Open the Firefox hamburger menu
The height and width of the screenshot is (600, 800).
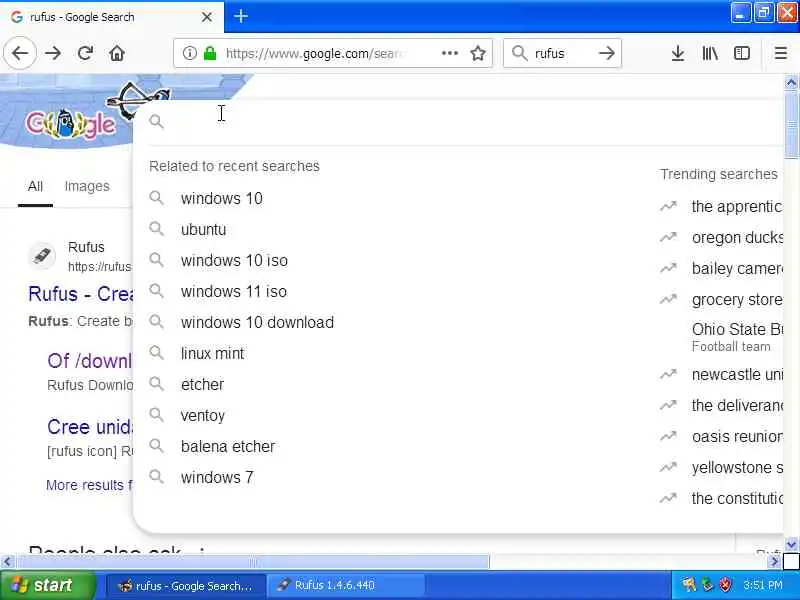click(781, 53)
